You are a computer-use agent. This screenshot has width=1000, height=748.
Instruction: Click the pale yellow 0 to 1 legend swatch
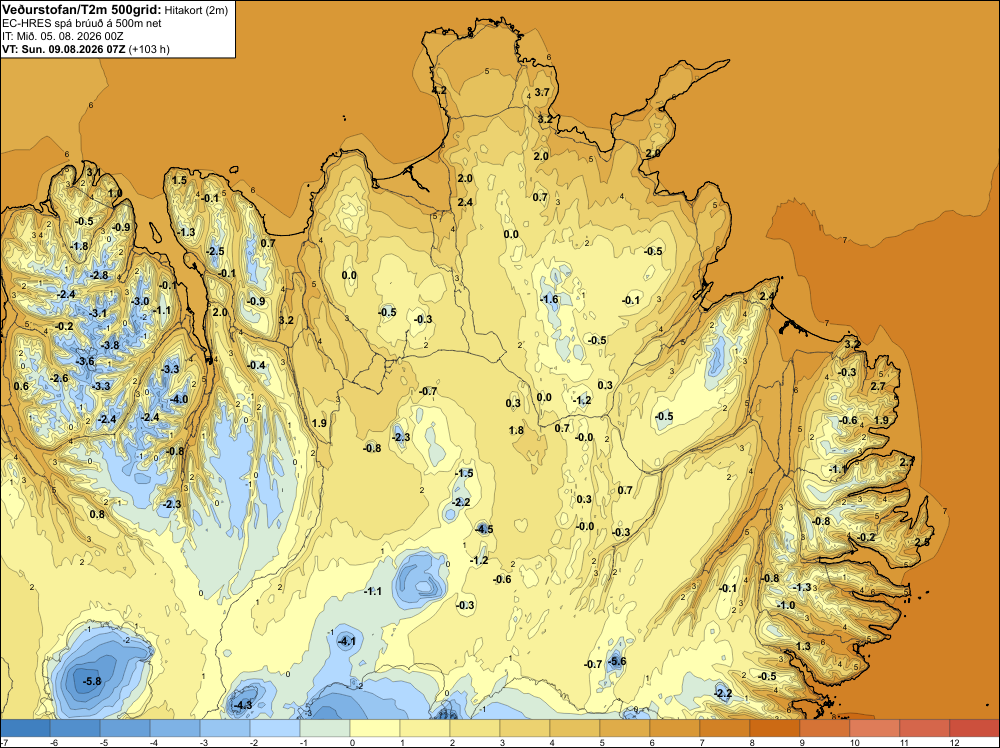(375, 728)
